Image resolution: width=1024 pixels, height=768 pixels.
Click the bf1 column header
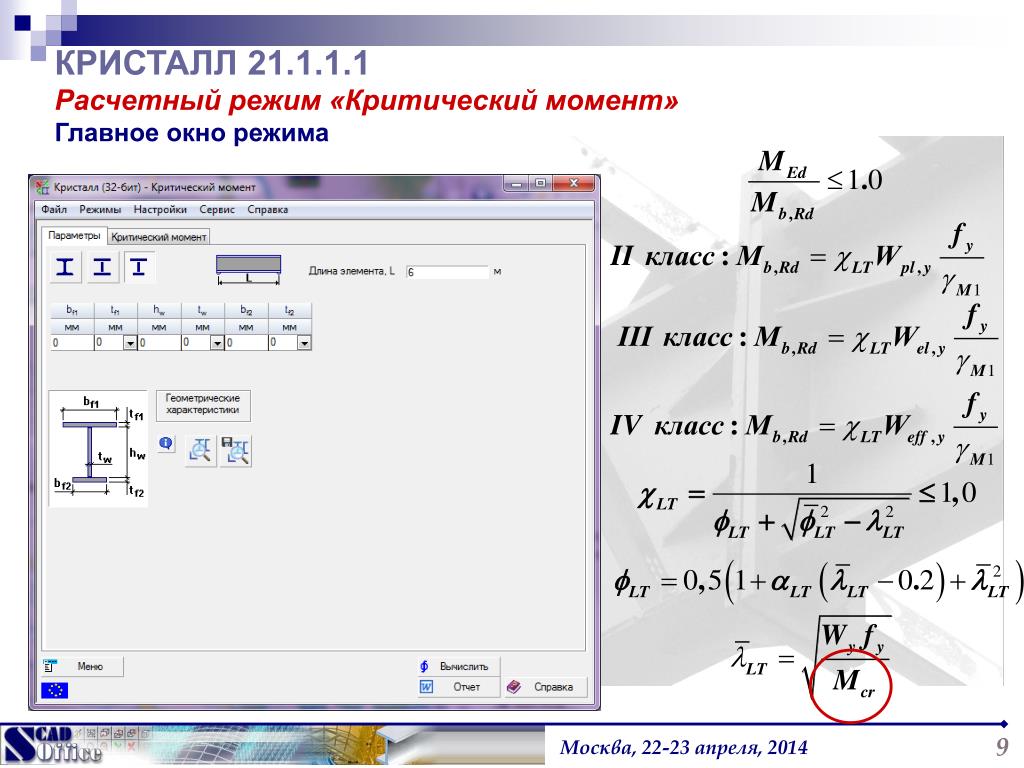click(x=72, y=311)
